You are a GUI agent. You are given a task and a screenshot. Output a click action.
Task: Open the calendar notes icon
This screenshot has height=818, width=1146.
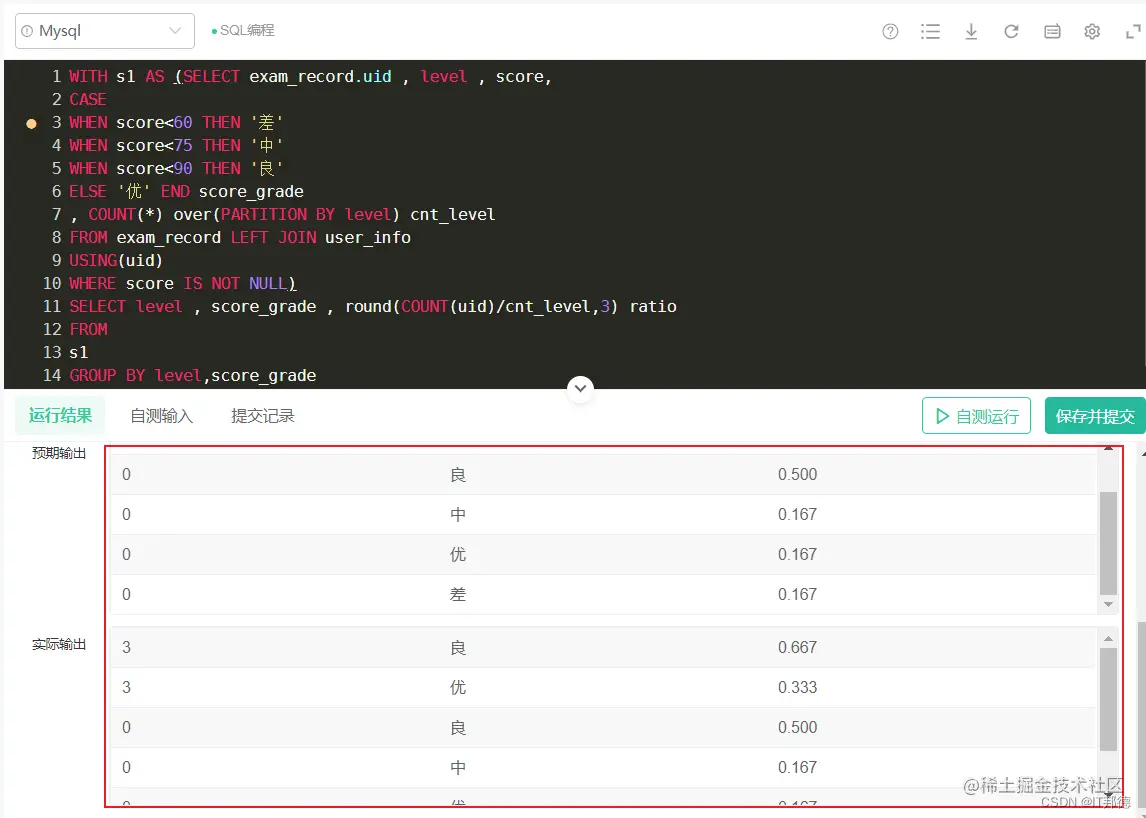click(1052, 31)
